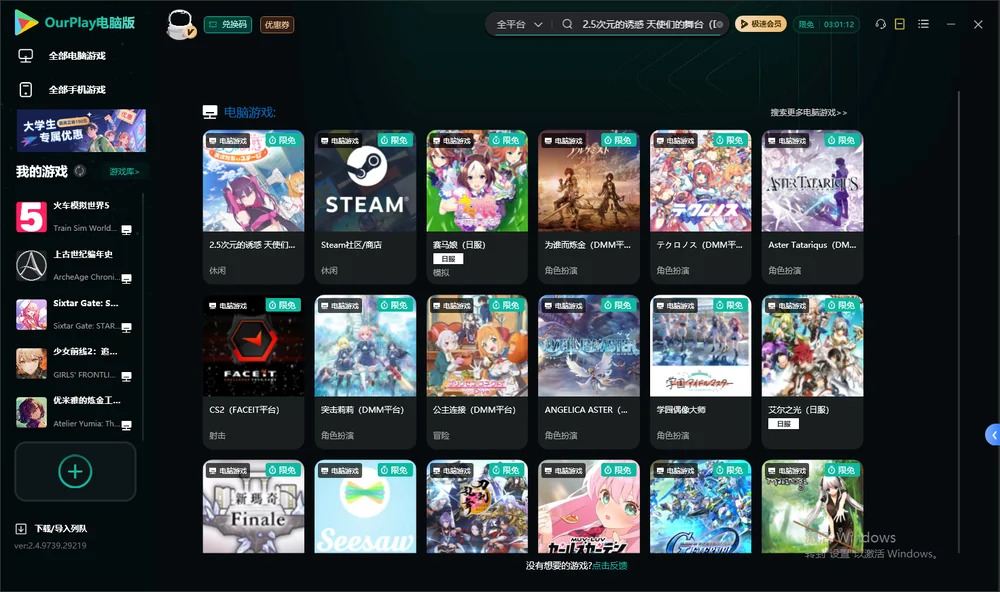This screenshot has height=592, width=1000.
Task: Click 搜索更多电脑游戏 link
Action: tap(808, 112)
